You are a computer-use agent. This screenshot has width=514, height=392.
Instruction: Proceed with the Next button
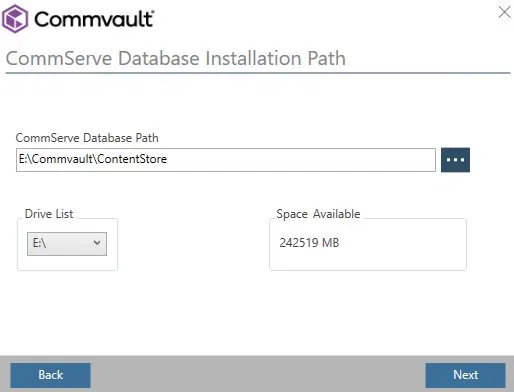(465, 375)
